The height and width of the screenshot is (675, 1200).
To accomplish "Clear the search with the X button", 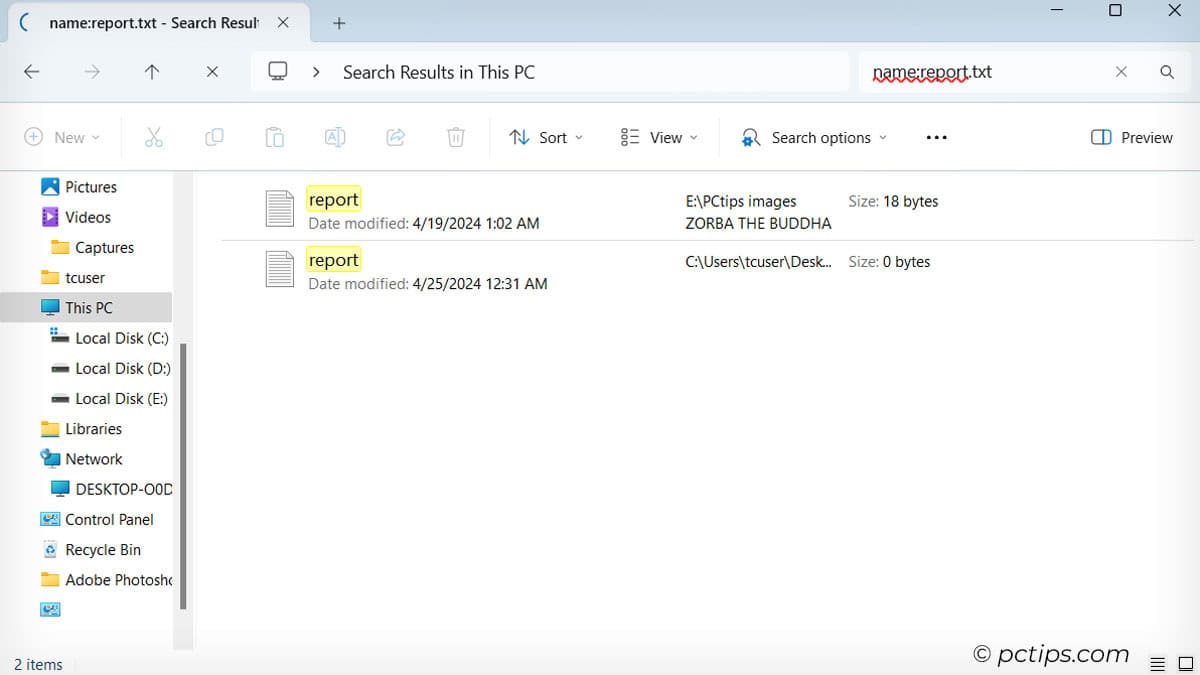I will (1121, 71).
